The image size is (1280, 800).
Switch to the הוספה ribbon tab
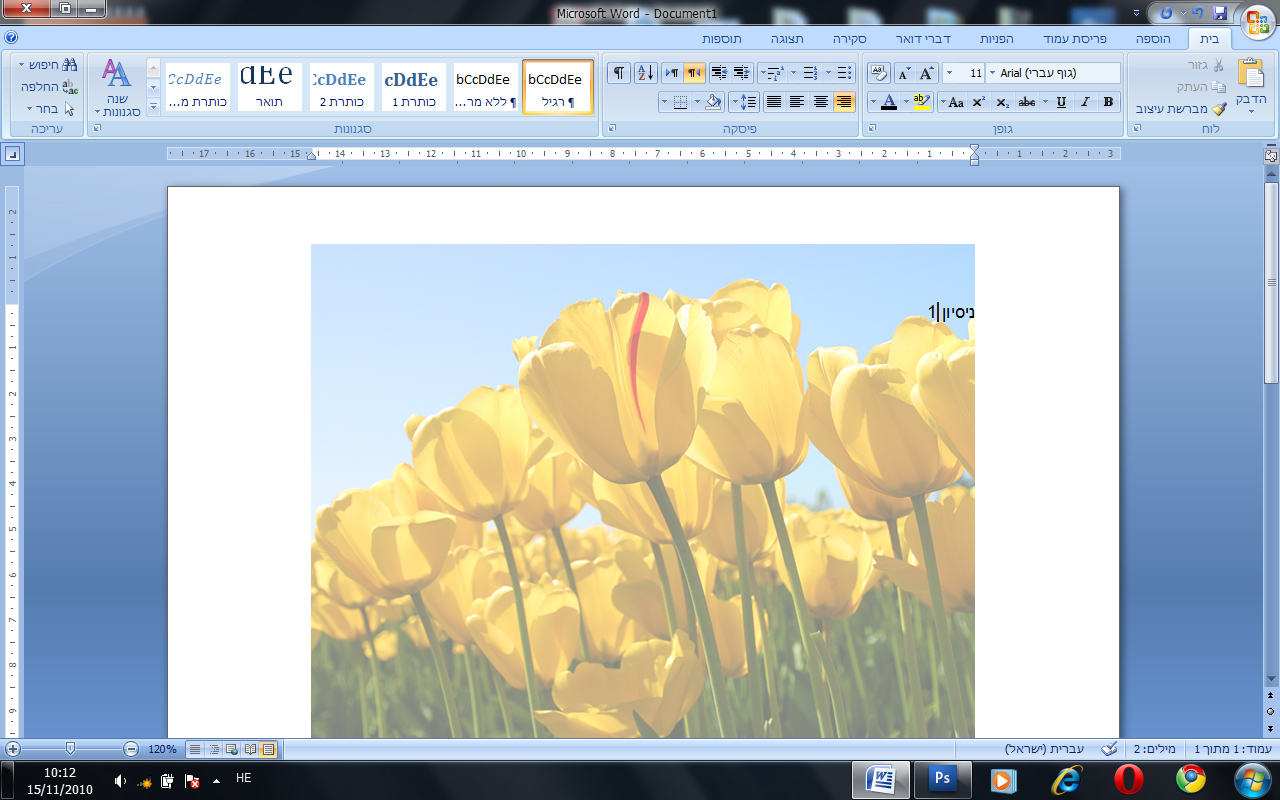coord(1153,38)
